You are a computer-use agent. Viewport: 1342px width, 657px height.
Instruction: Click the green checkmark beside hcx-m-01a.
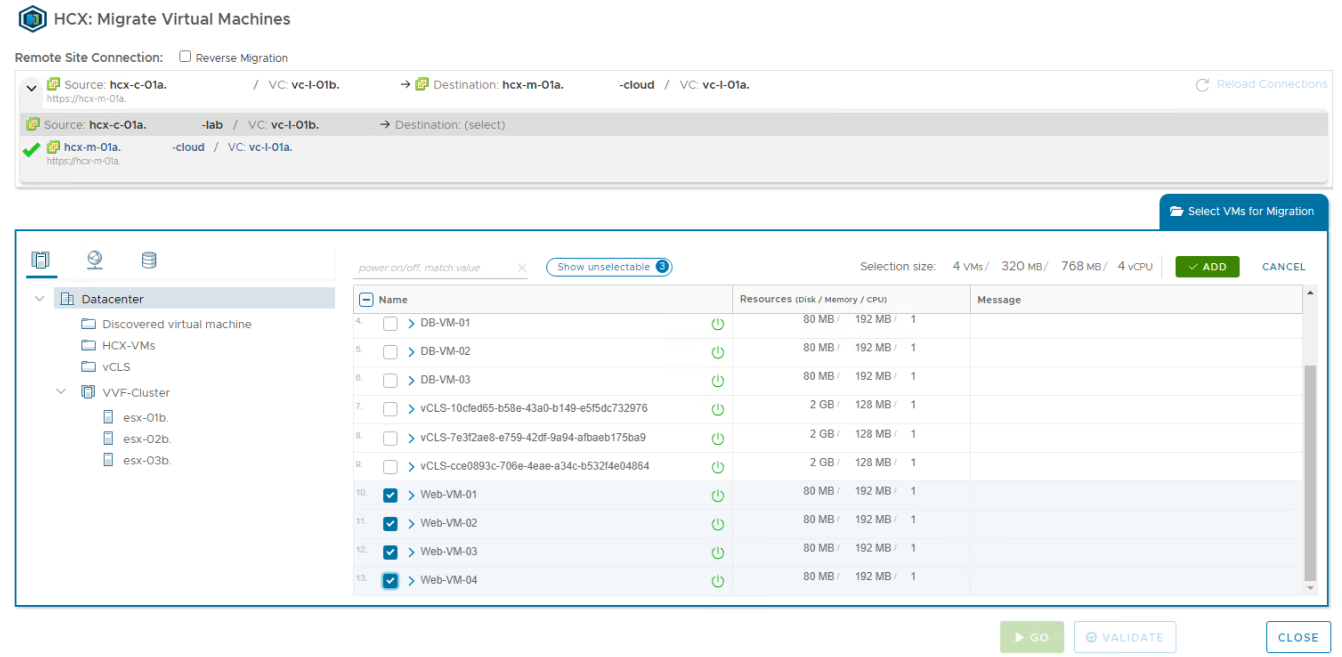pyautogui.click(x=31, y=150)
